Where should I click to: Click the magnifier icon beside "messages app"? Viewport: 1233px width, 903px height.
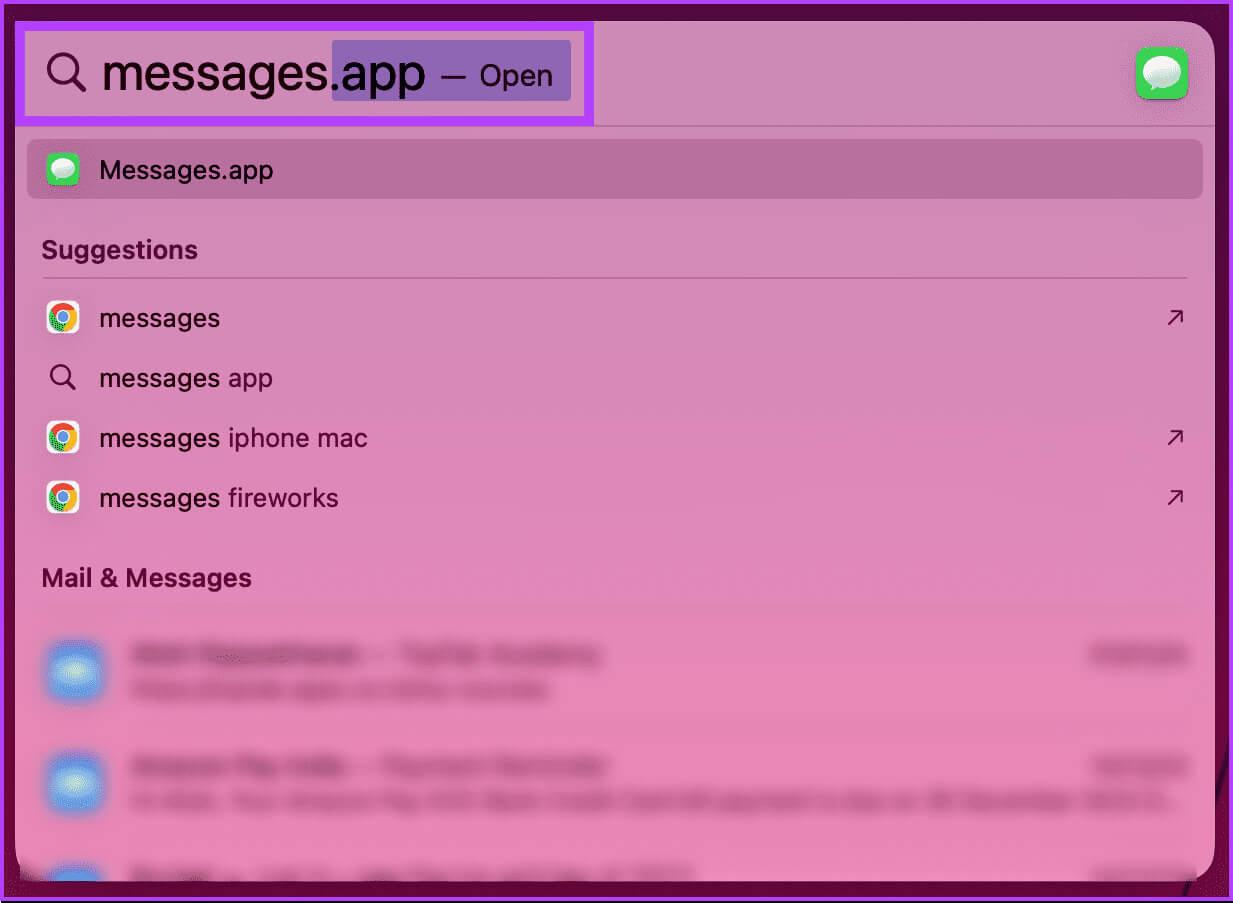pyautogui.click(x=63, y=378)
